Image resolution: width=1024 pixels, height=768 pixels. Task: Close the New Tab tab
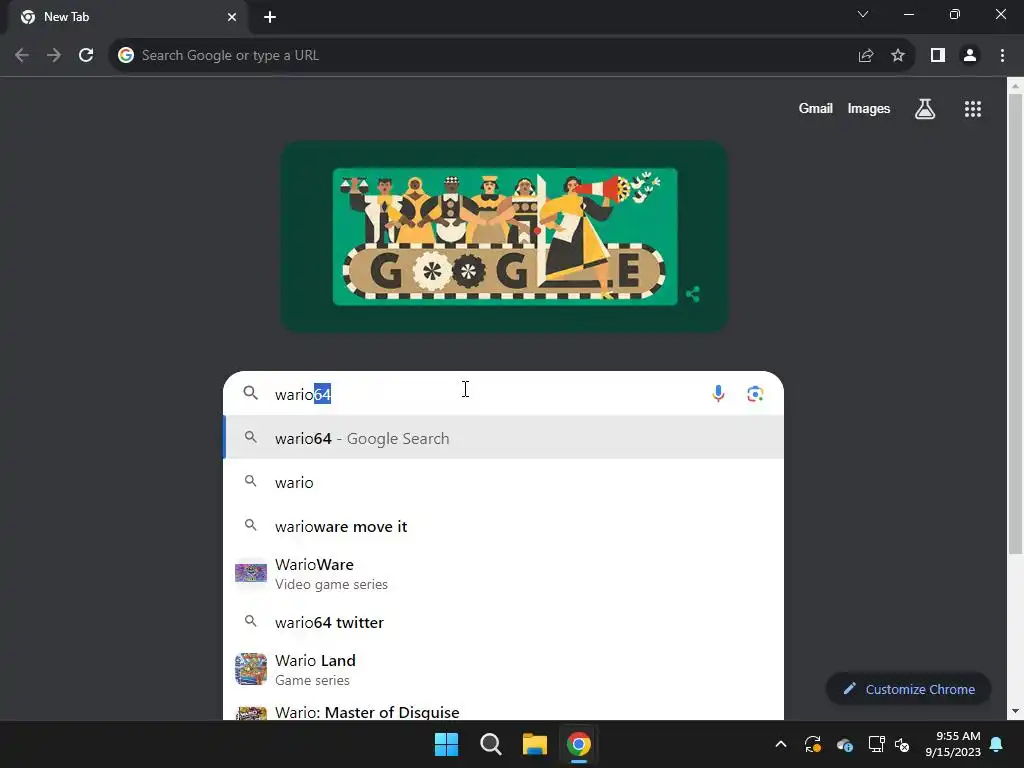232,17
